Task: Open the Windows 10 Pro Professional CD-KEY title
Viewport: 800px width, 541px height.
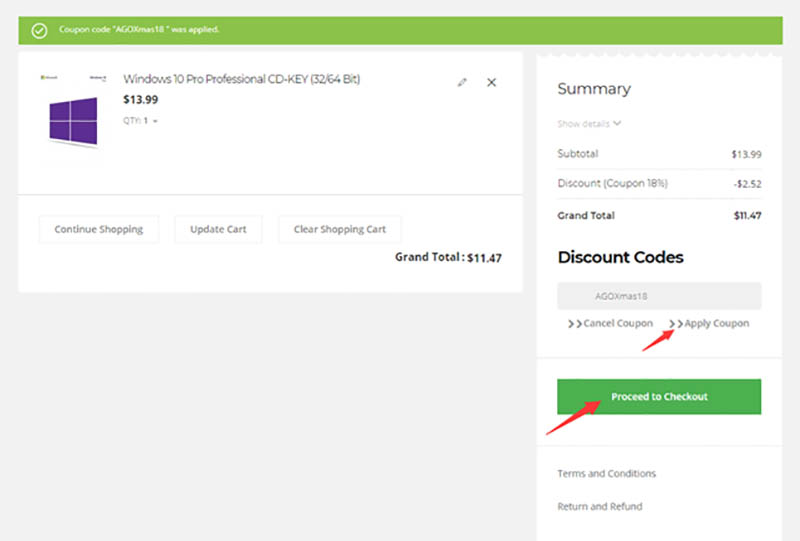Action: click(x=241, y=79)
